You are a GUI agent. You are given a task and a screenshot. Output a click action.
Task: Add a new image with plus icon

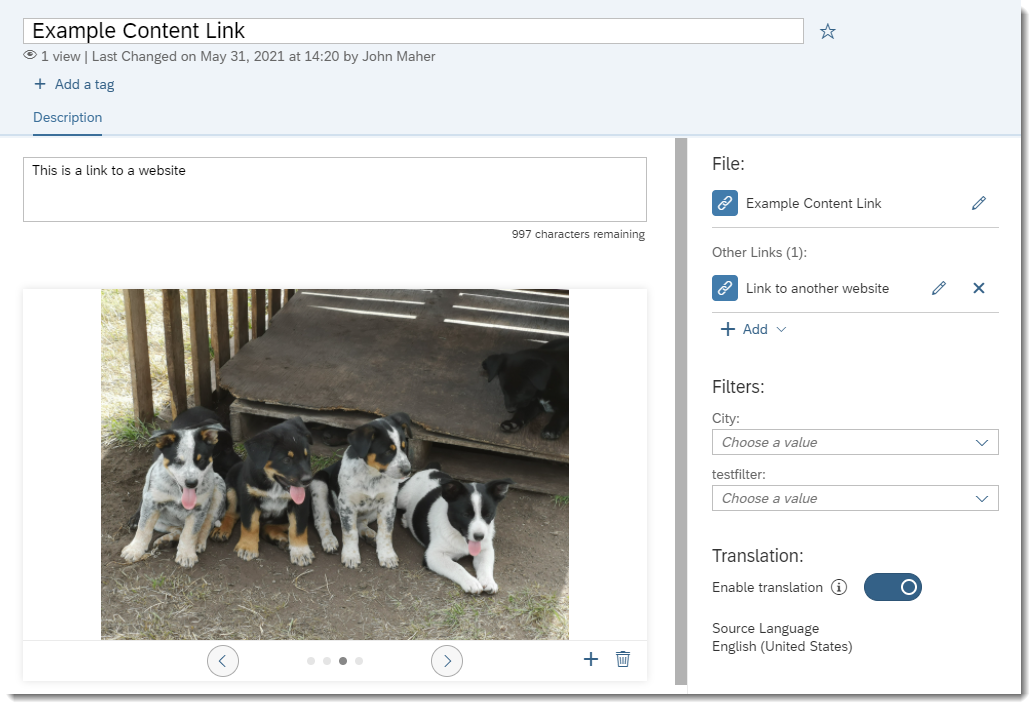(x=591, y=659)
